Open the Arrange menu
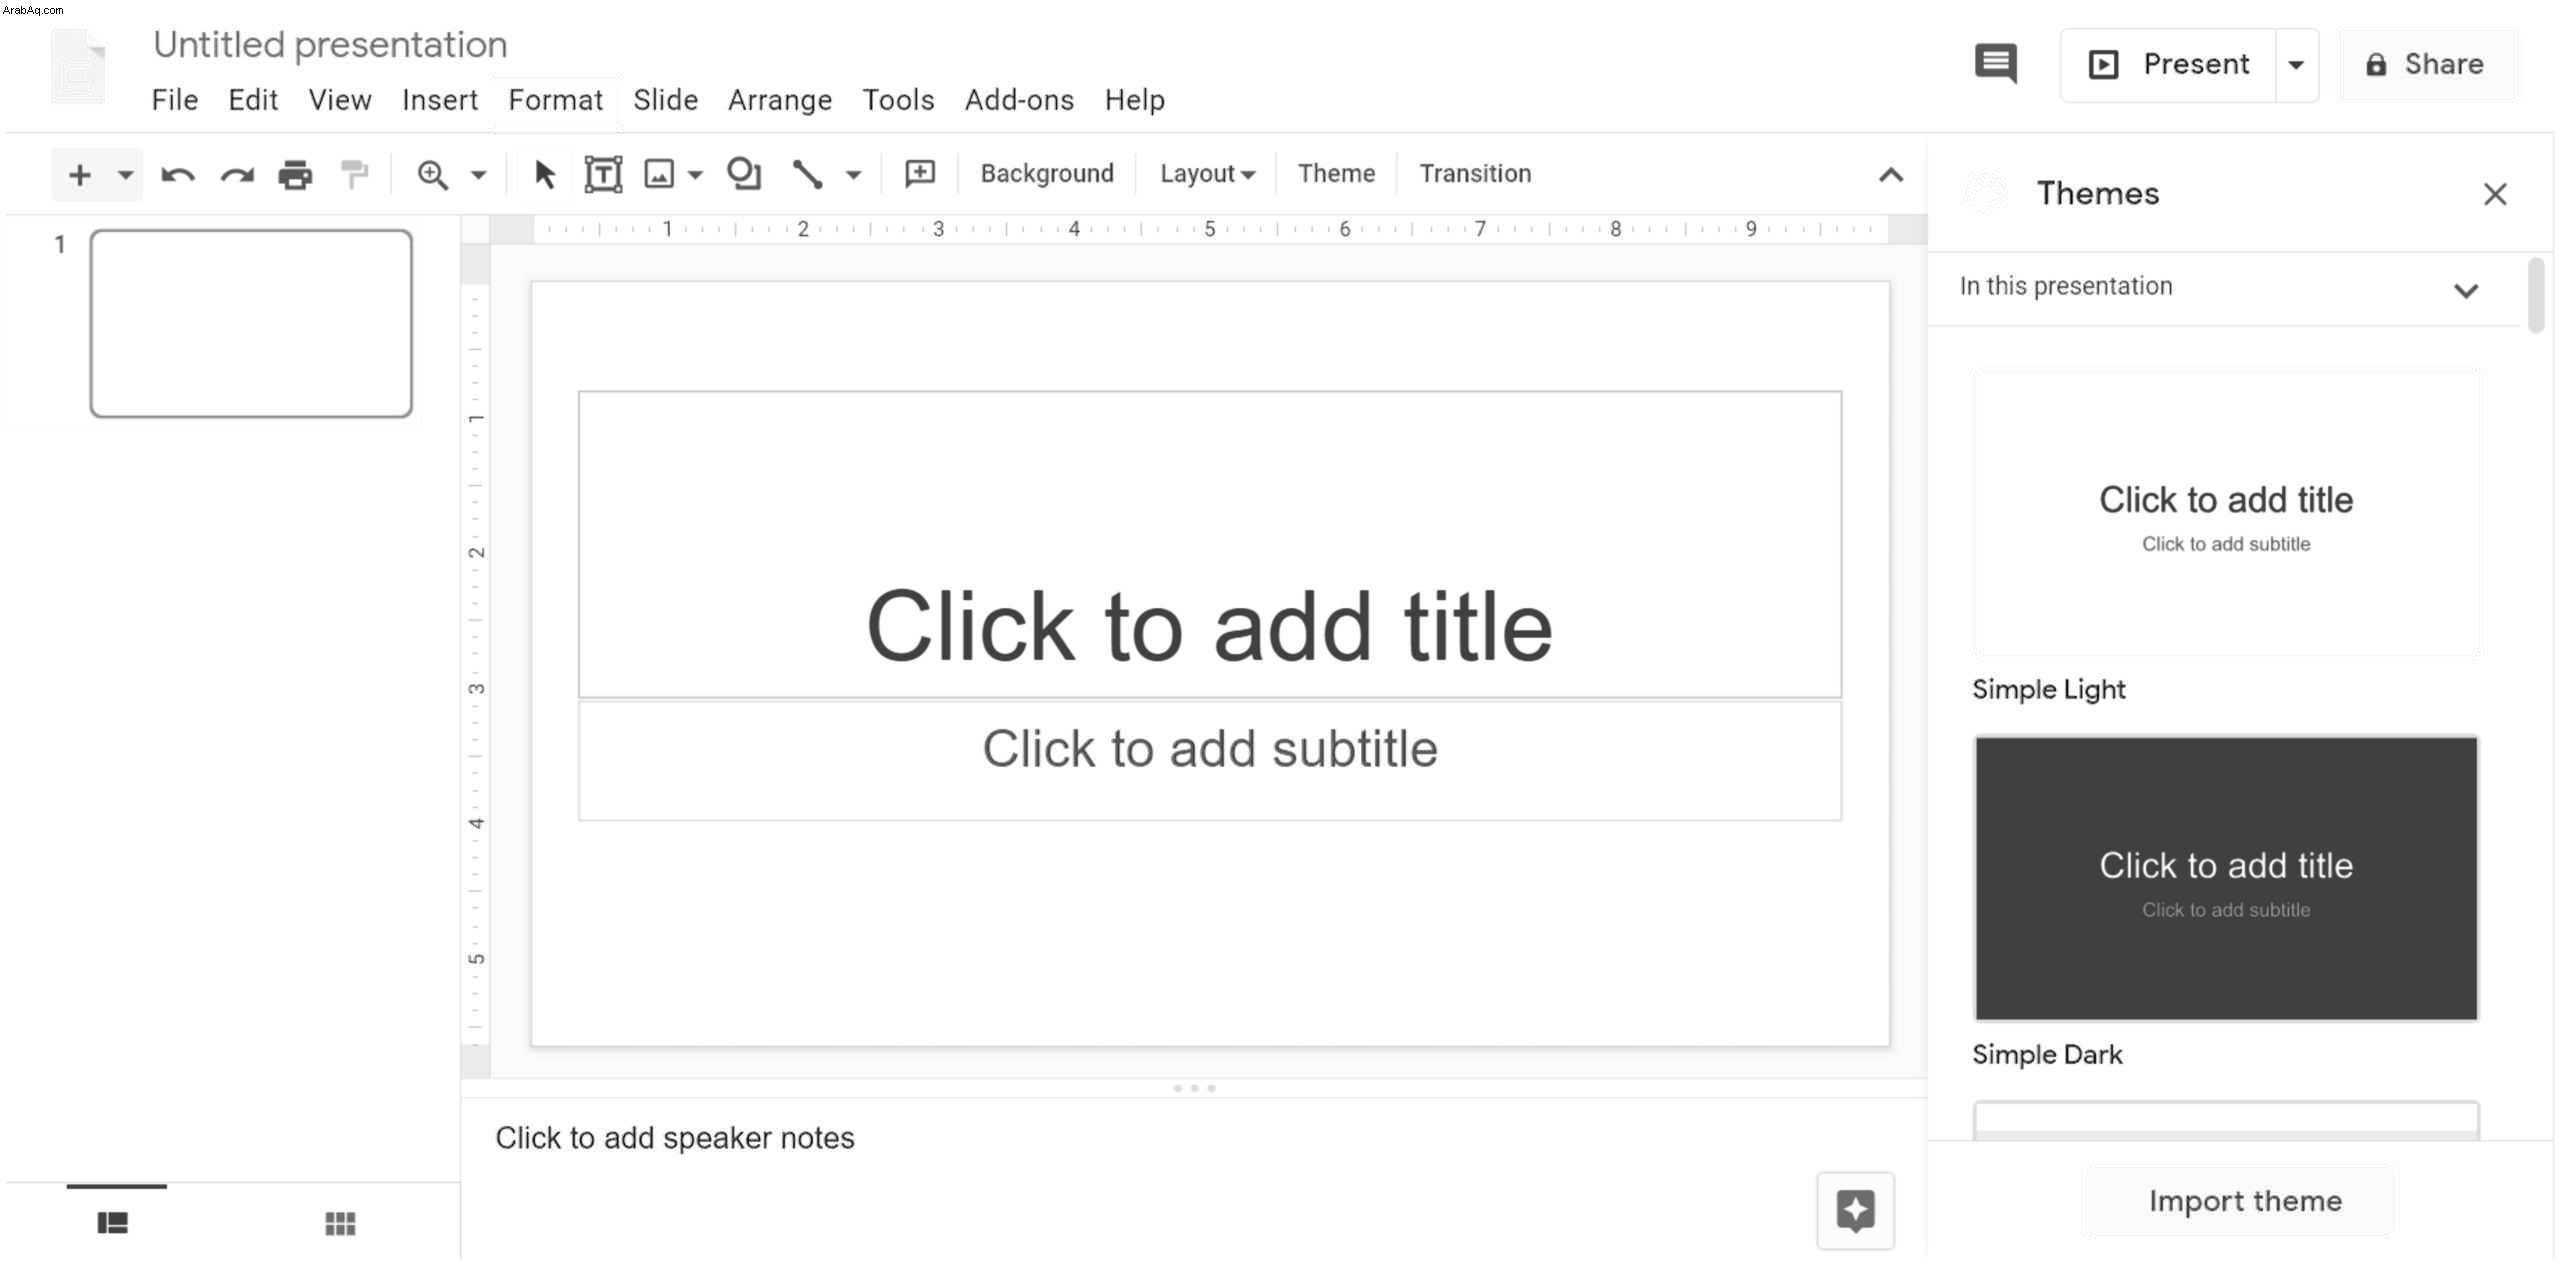This screenshot has width=2560, height=1265. coord(780,100)
